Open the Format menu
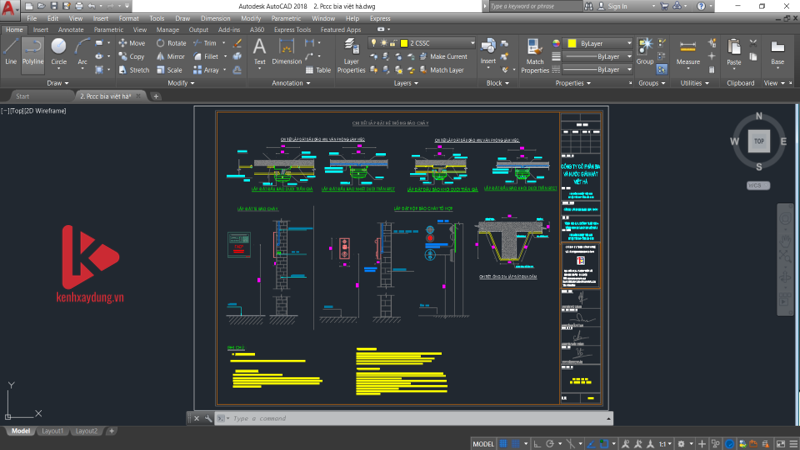This screenshot has height=450, width=800. (129, 18)
